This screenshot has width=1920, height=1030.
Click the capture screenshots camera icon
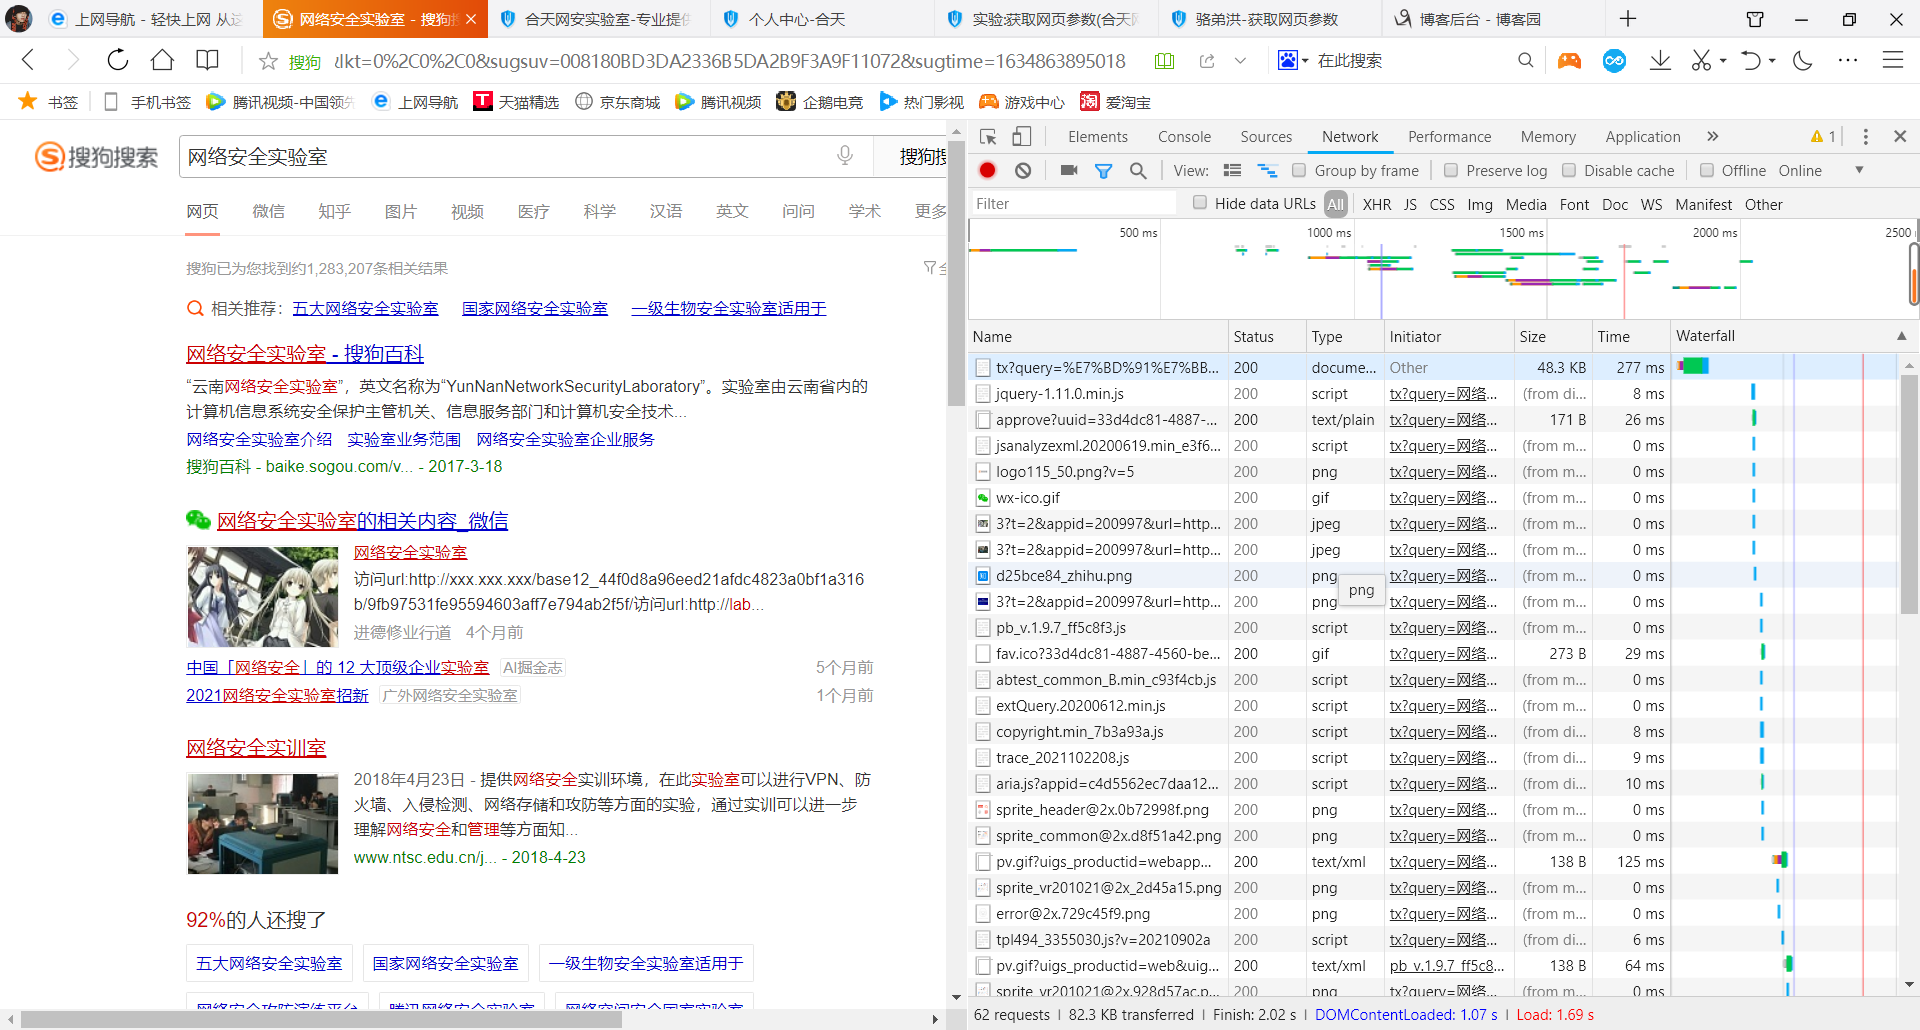[x=1069, y=171]
